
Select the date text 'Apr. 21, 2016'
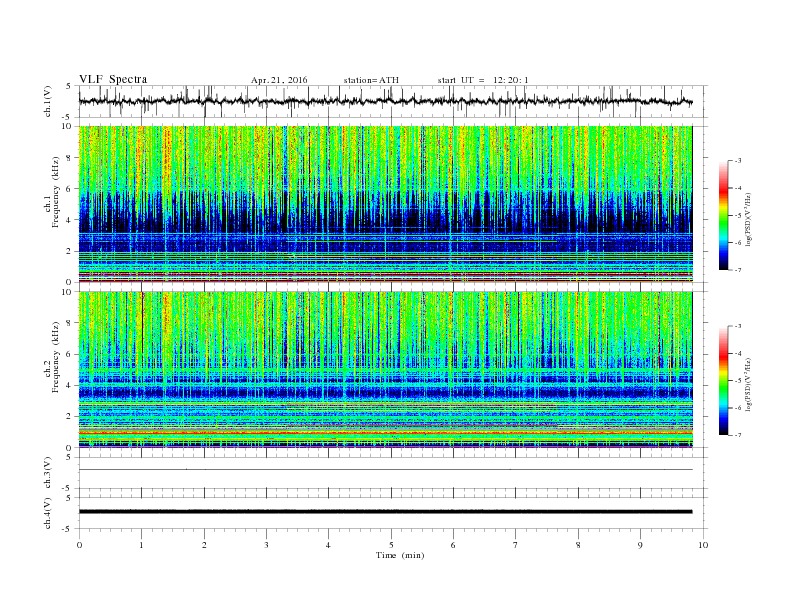[279, 80]
